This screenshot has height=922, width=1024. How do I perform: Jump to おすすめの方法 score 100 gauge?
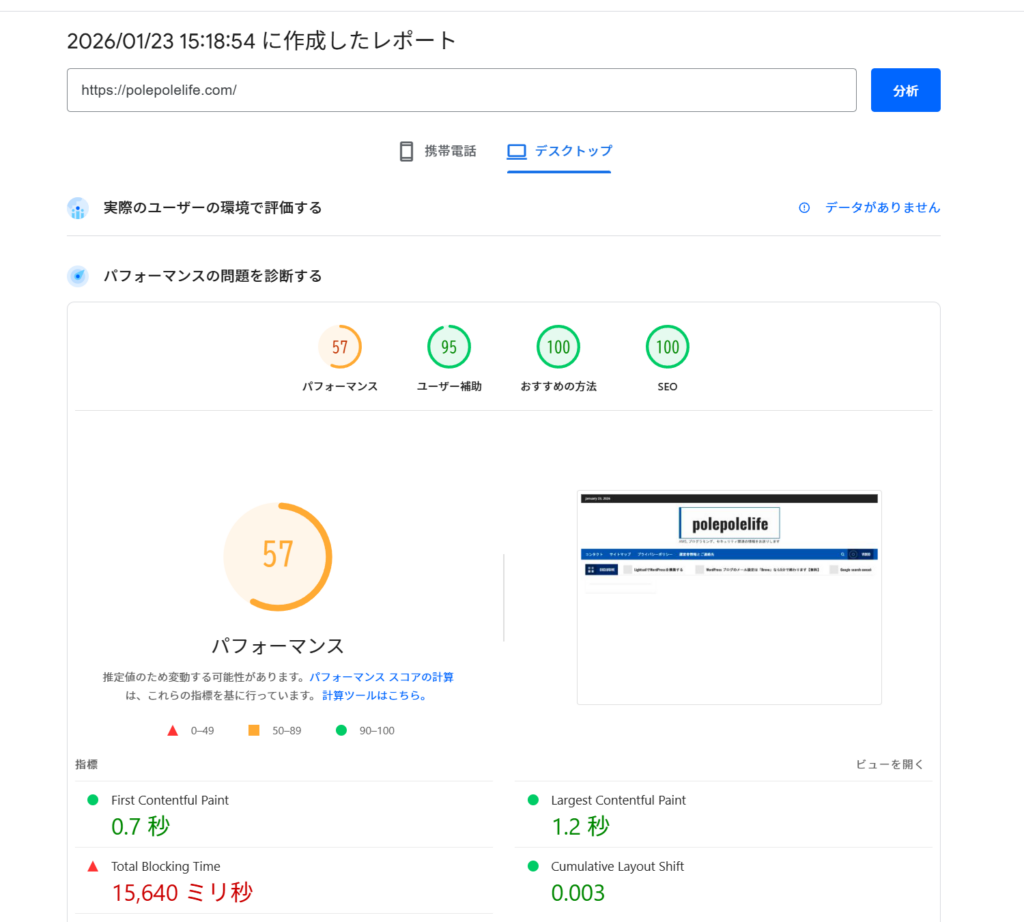558,347
